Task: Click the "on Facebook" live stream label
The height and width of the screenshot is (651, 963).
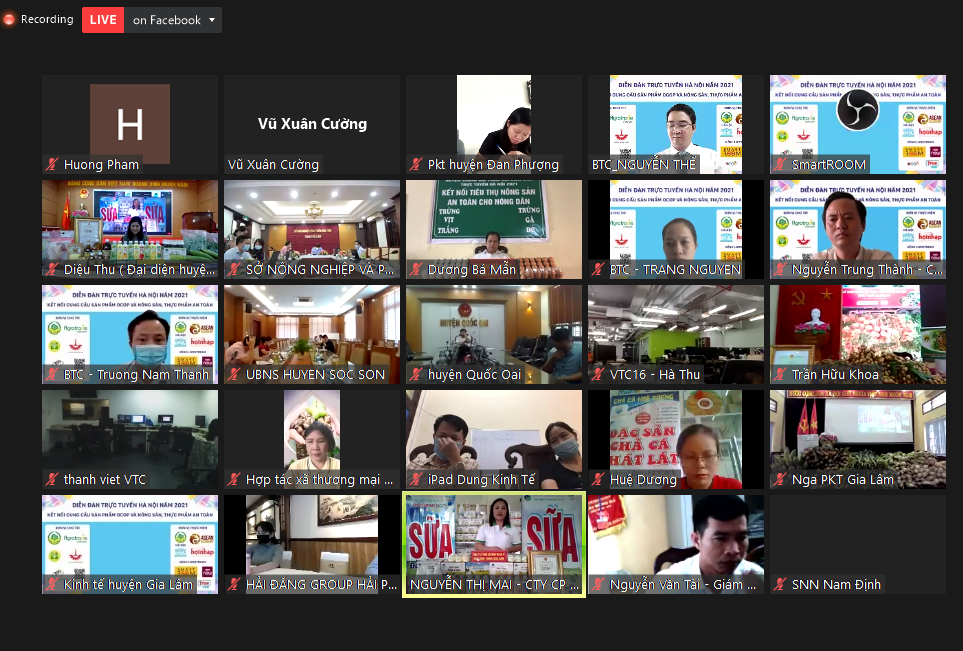Action: click(166, 20)
